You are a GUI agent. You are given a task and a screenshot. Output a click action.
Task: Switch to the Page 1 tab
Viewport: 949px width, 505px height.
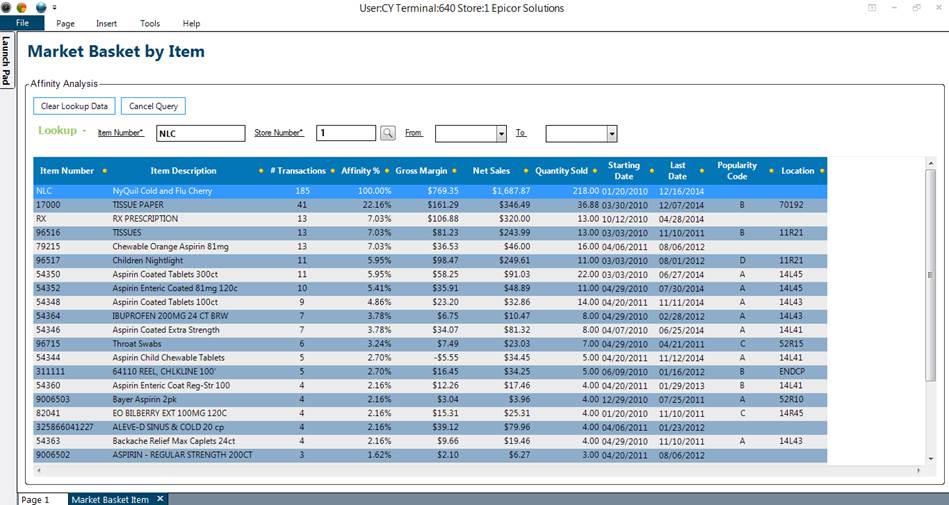click(x=35, y=498)
